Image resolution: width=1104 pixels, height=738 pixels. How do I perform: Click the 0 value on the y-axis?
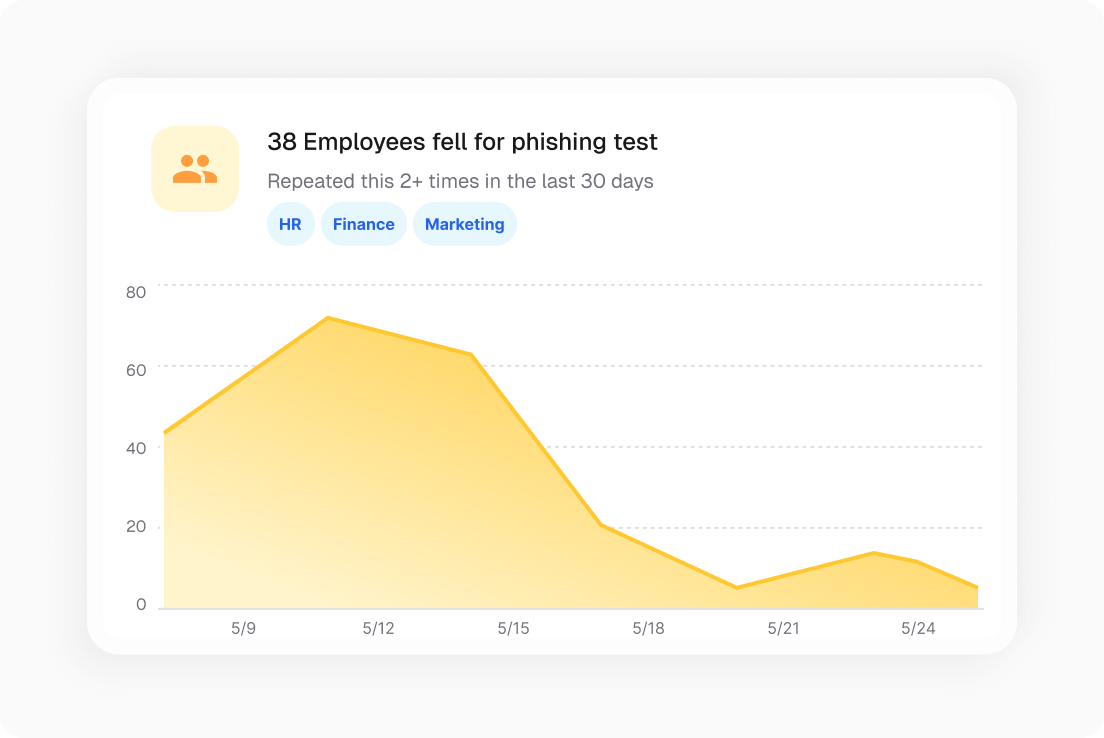tap(142, 605)
